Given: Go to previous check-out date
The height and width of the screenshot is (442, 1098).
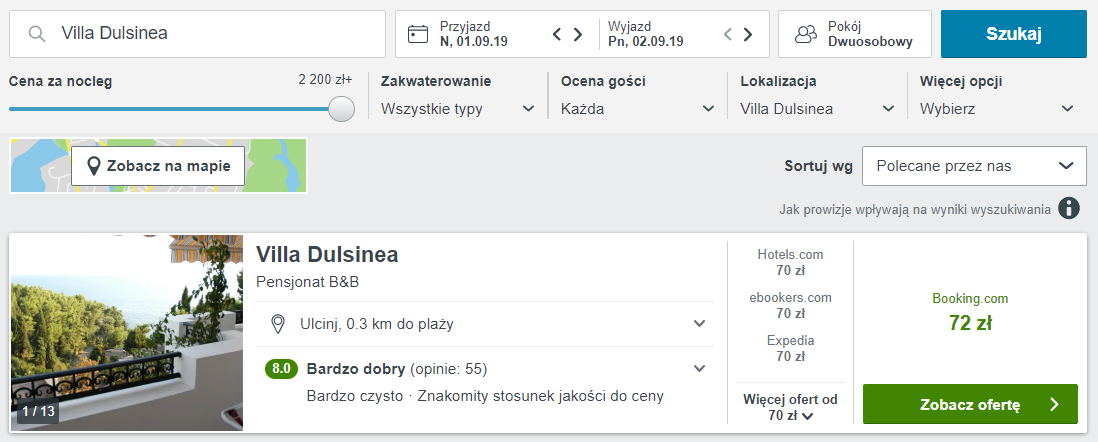Looking at the screenshot, I should [728, 34].
